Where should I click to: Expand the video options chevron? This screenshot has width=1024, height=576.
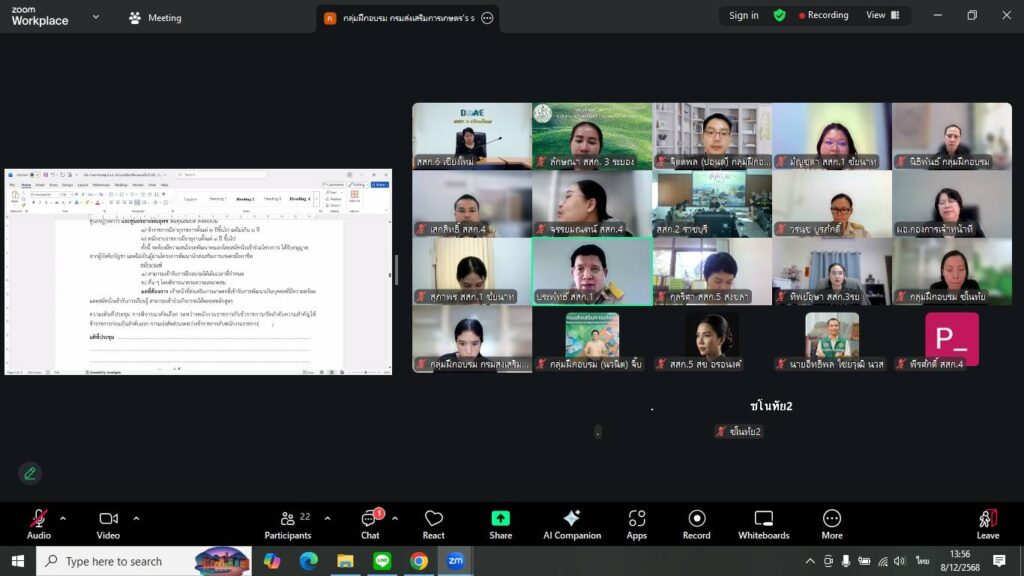pos(136,518)
